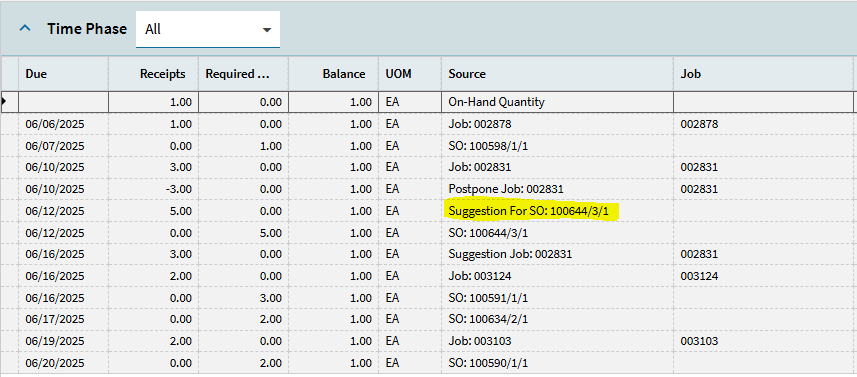Click Job column value 003103
857x377 pixels.
click(699, 341)
